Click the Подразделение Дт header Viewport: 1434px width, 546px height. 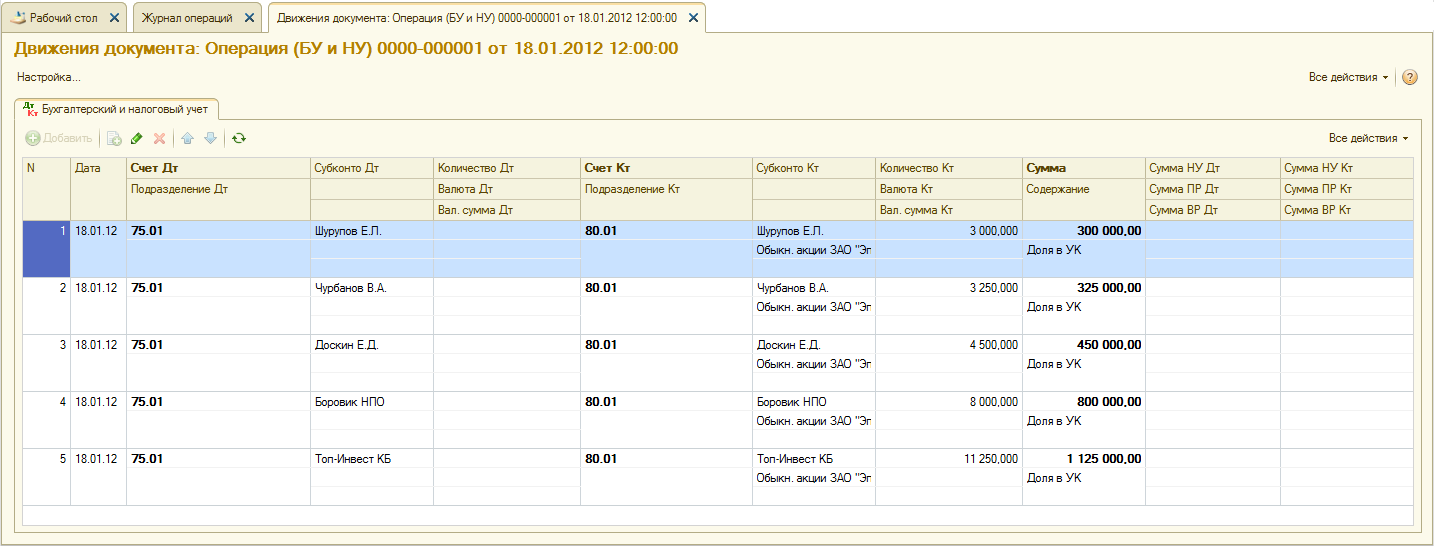(218, 189)
